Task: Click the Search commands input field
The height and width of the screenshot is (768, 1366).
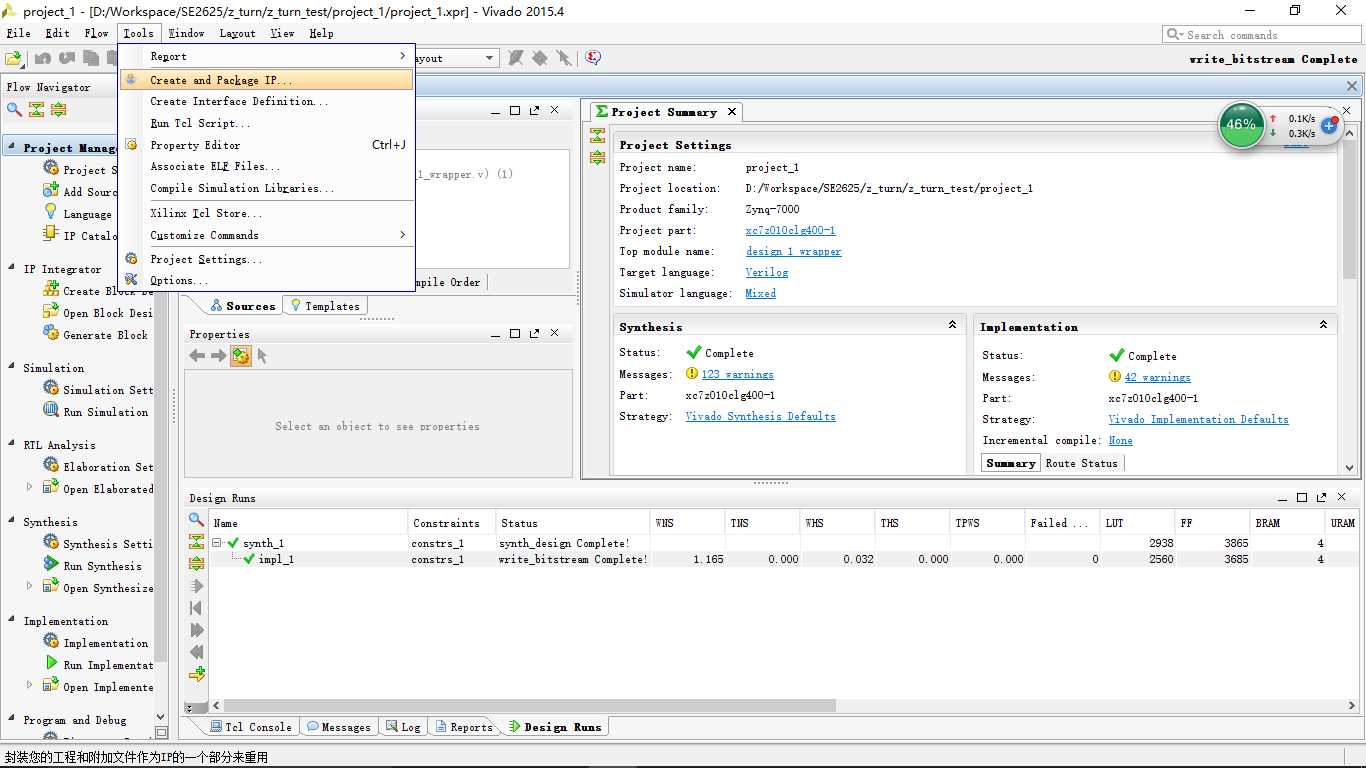Action: [x=1261, y=35]
